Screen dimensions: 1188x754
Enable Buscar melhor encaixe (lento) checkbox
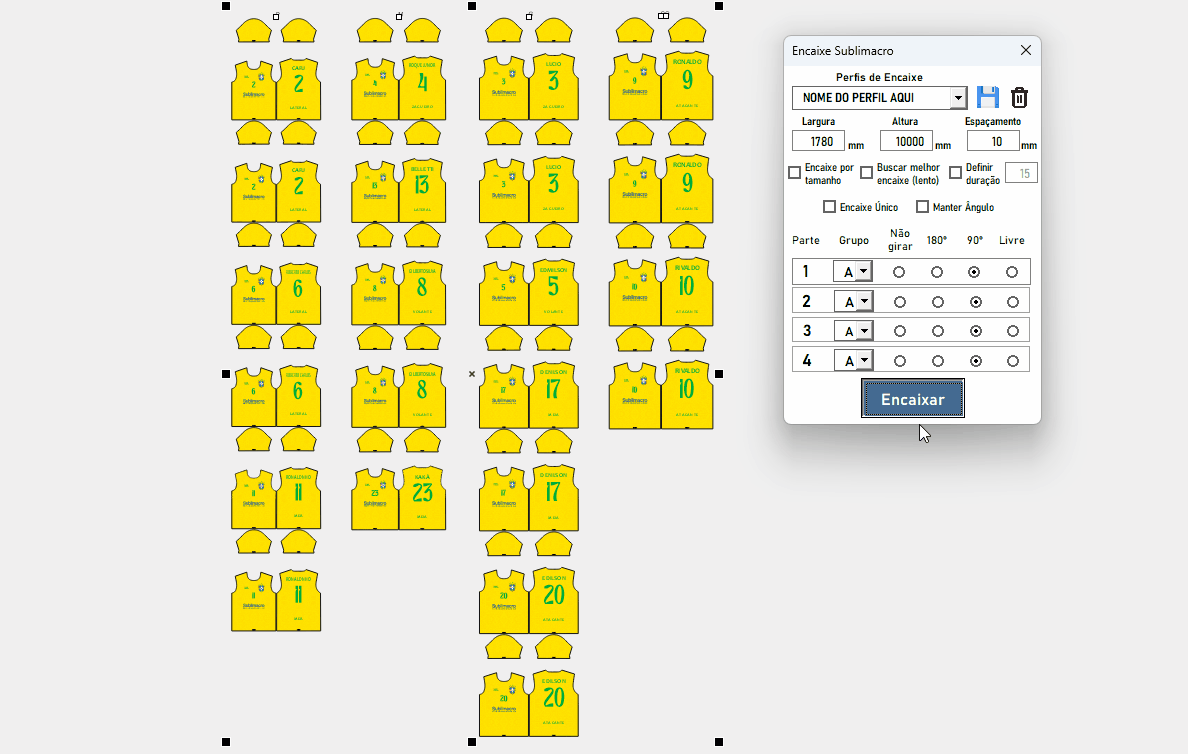pyautogui.click(x=867, y=173)
